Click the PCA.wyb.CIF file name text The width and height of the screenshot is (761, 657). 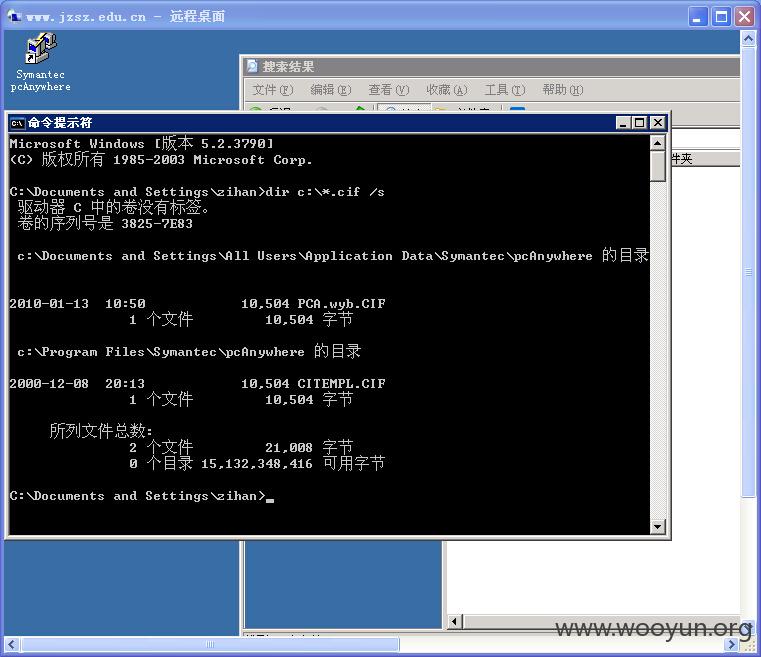pos(342,304)
